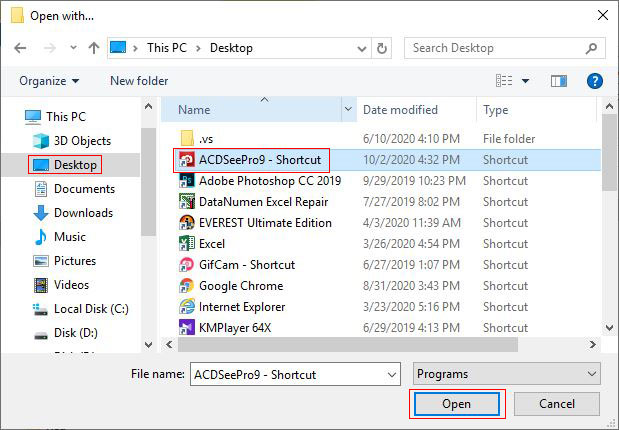Expand the address bar history dropdown
The image size is (619, 430).
(361, 49)
